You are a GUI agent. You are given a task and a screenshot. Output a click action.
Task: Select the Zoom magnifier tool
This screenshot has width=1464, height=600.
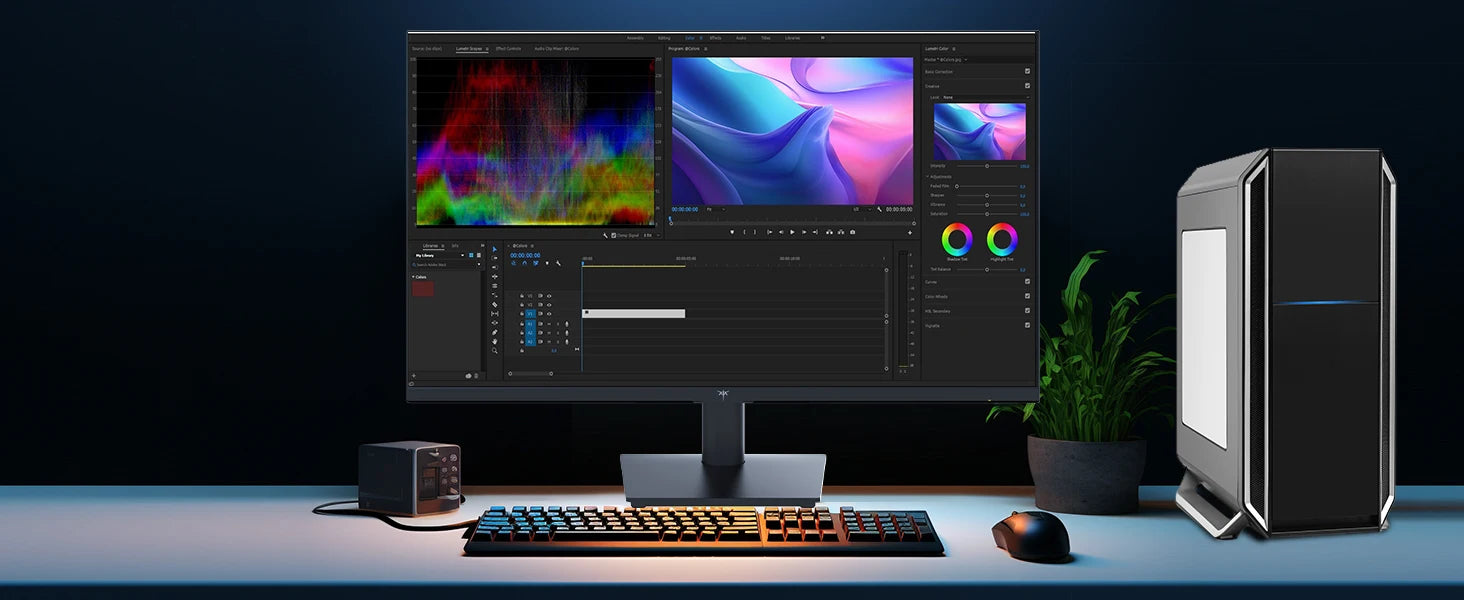click(494, 351)
